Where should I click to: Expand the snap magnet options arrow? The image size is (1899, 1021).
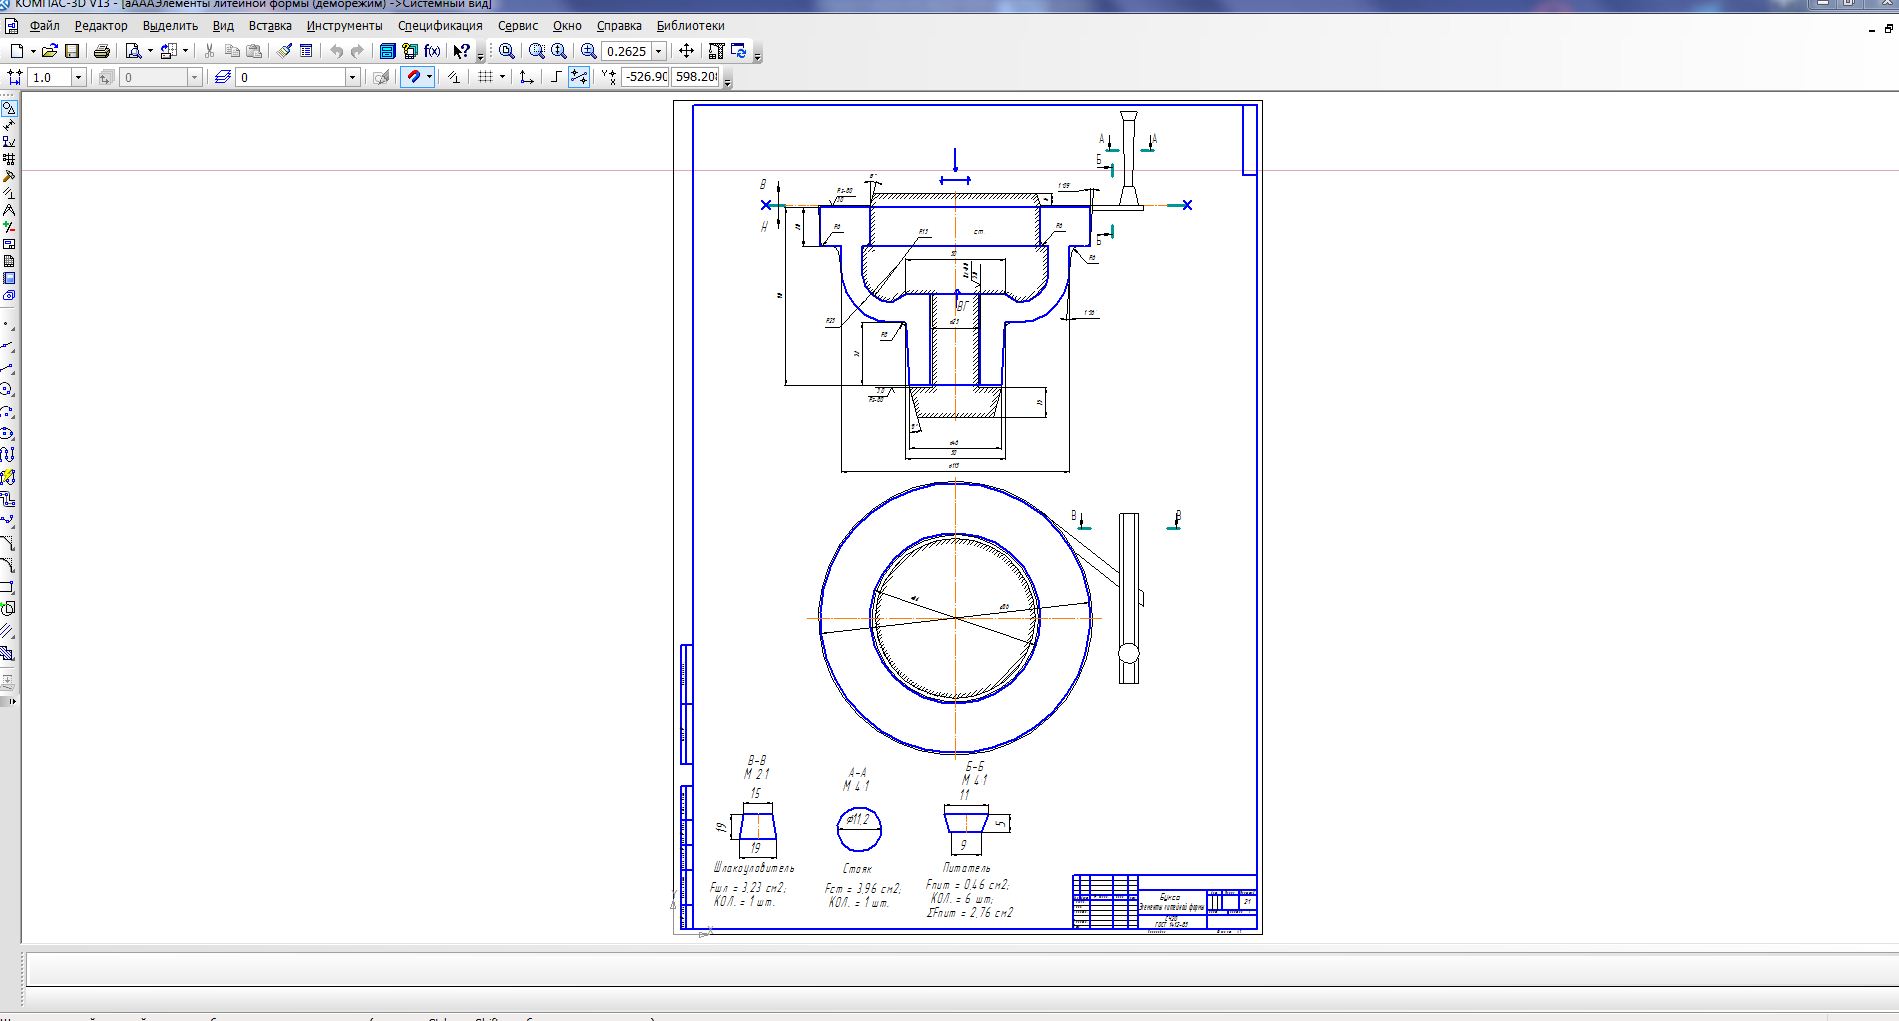[429, 77]
